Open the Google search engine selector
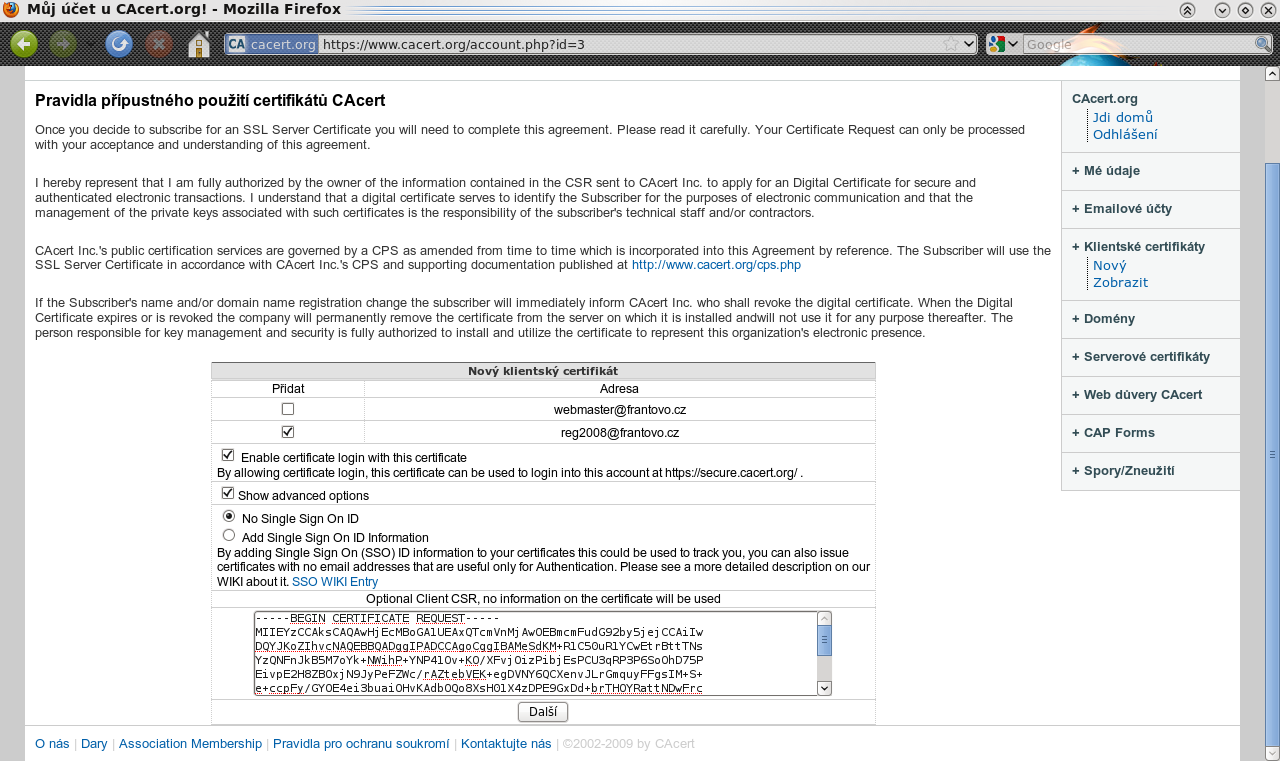This screenshot has height=761, width=1280. coord(1003,44)
